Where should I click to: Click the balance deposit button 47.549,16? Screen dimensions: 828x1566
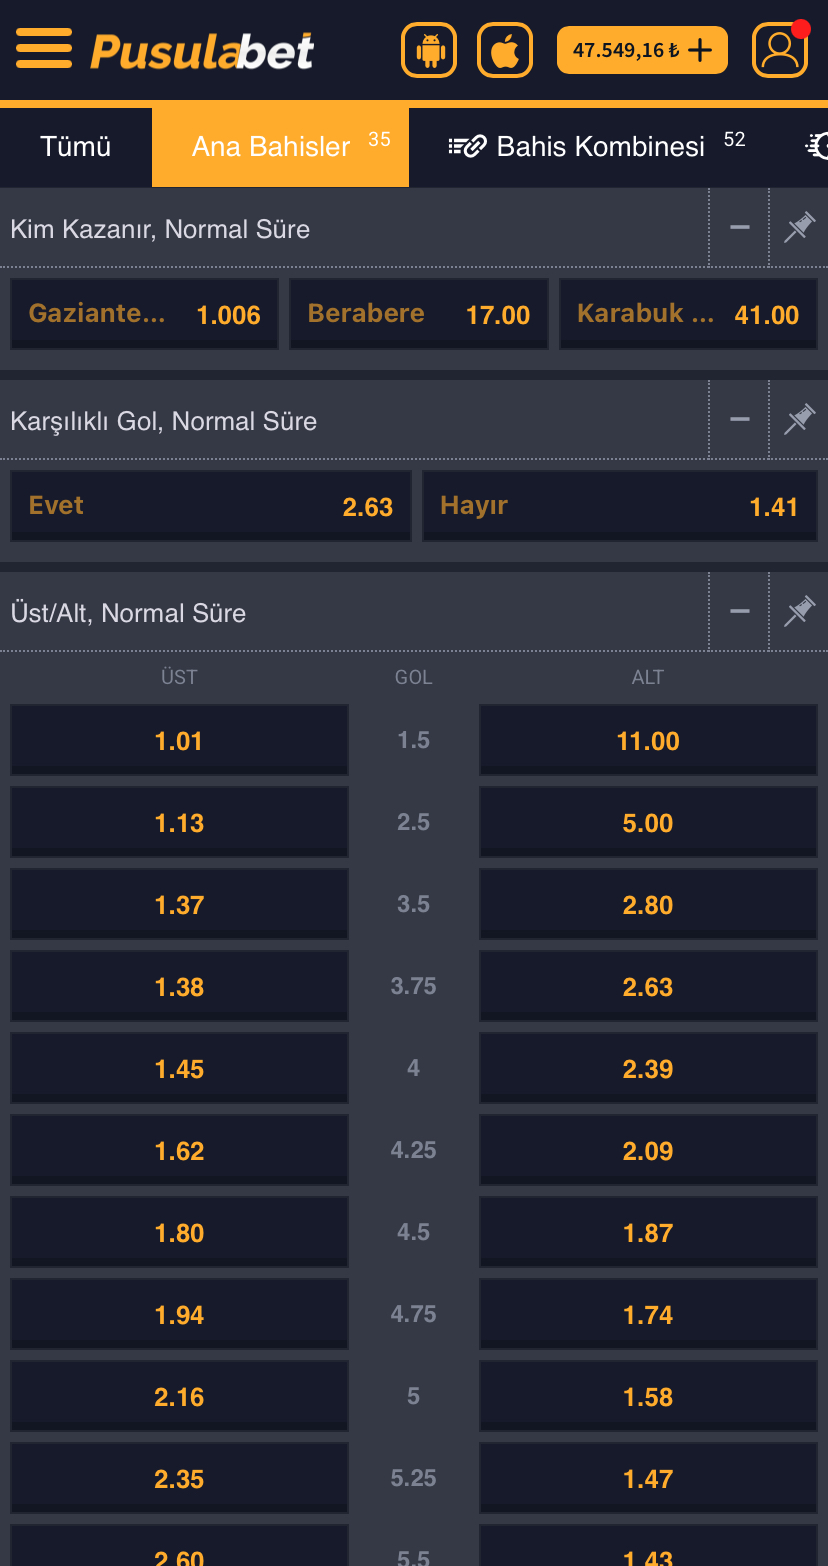pos(642,50)
